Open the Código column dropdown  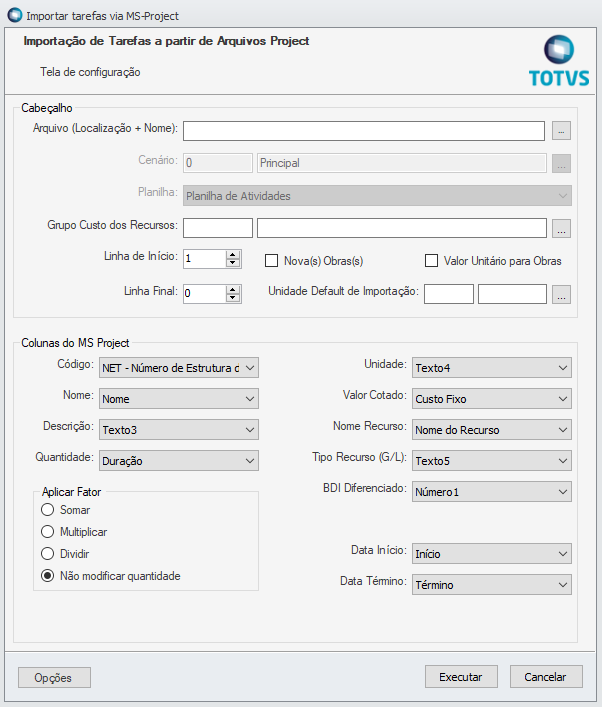pos(178,368)
